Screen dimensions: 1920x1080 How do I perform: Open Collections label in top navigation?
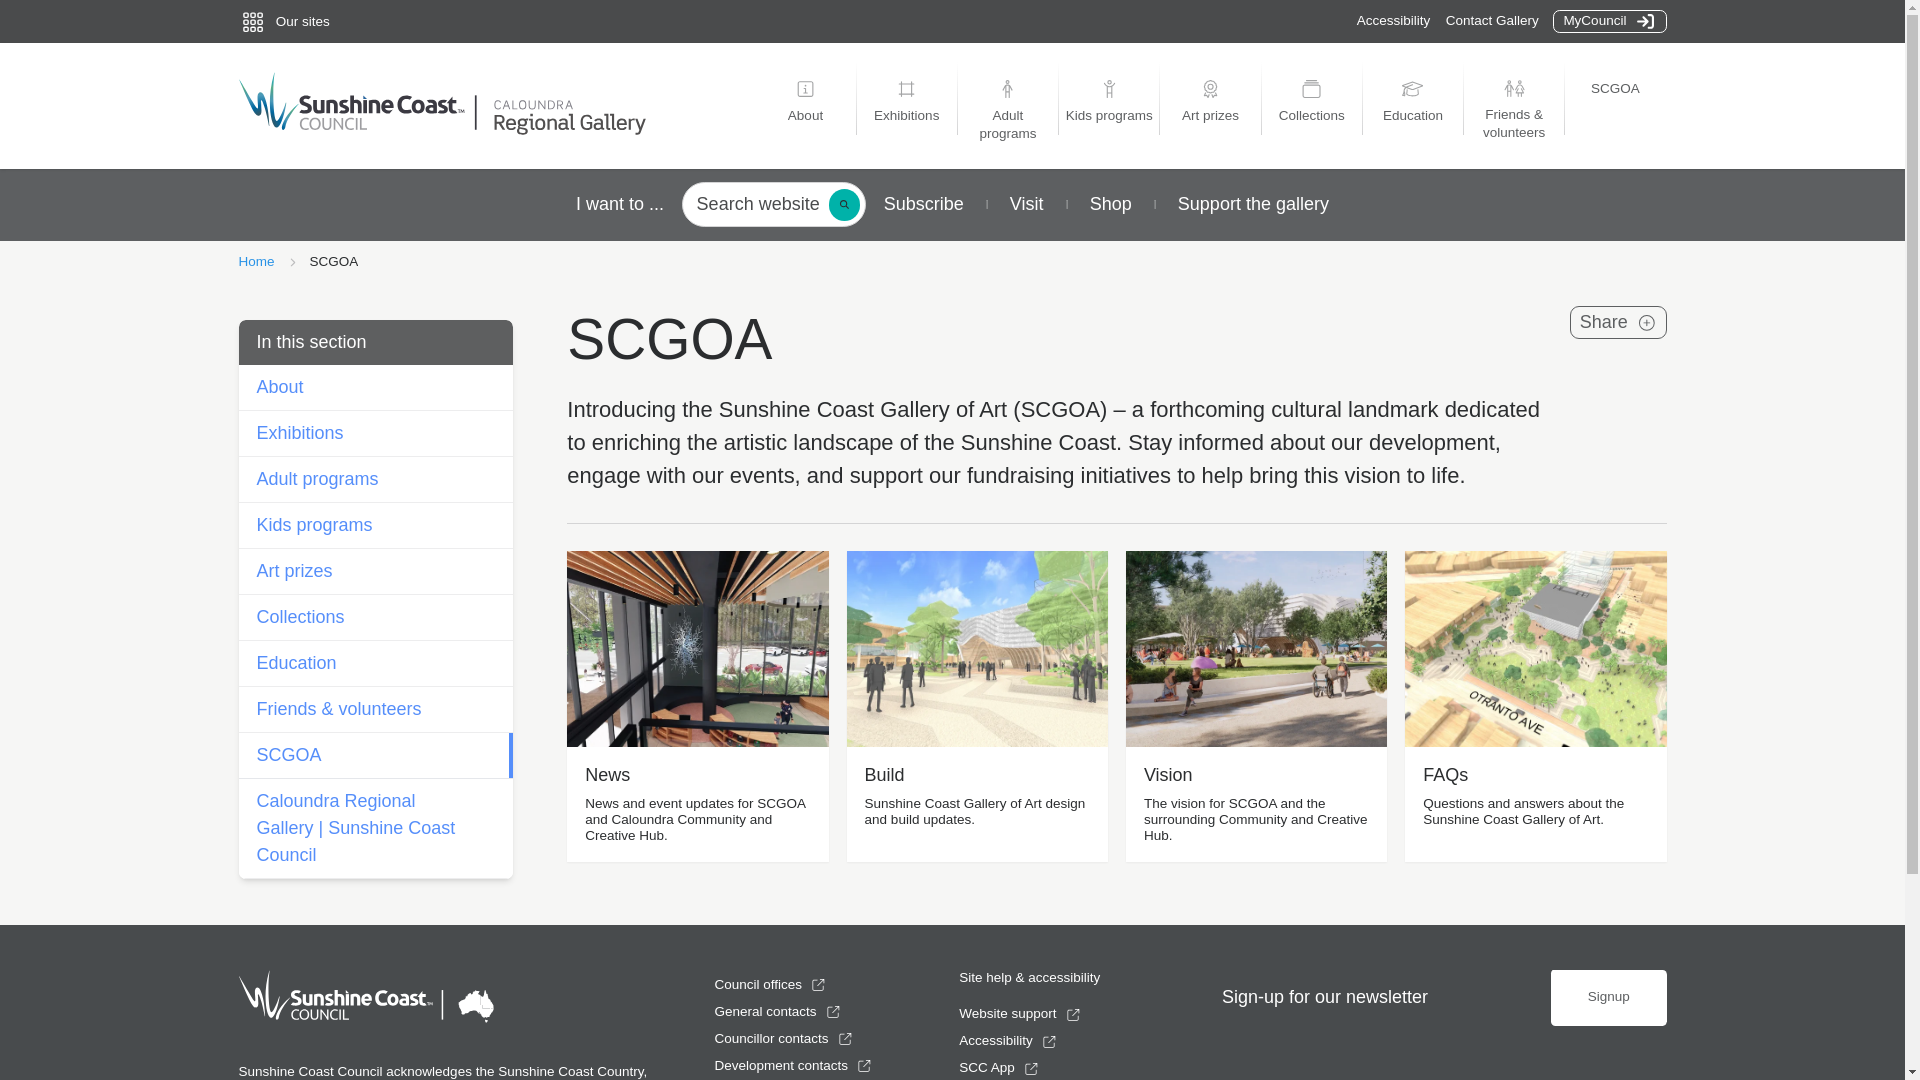pos(1311,116)
